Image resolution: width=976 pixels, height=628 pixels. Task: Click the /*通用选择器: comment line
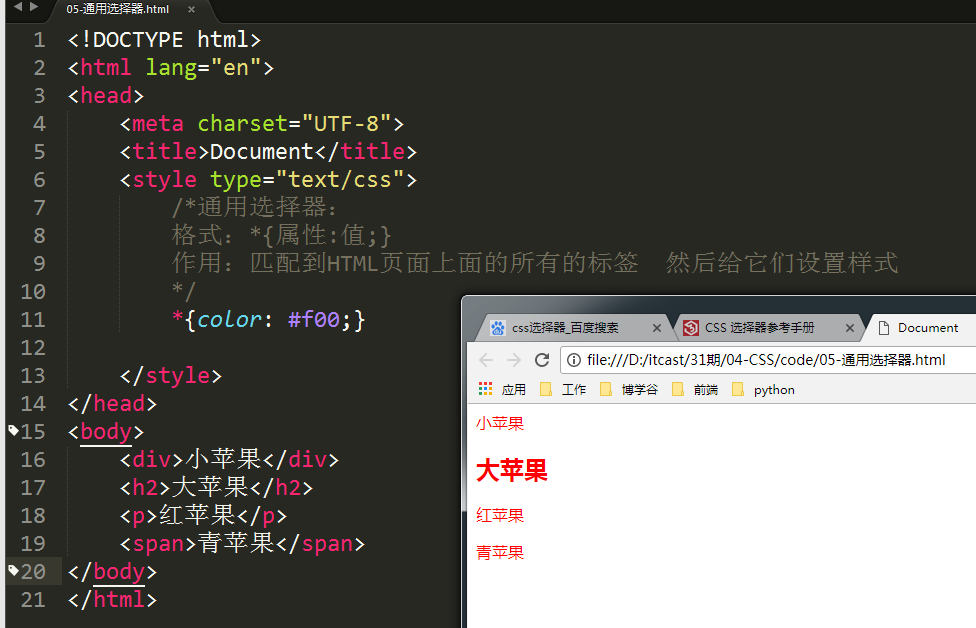(254, 207)
